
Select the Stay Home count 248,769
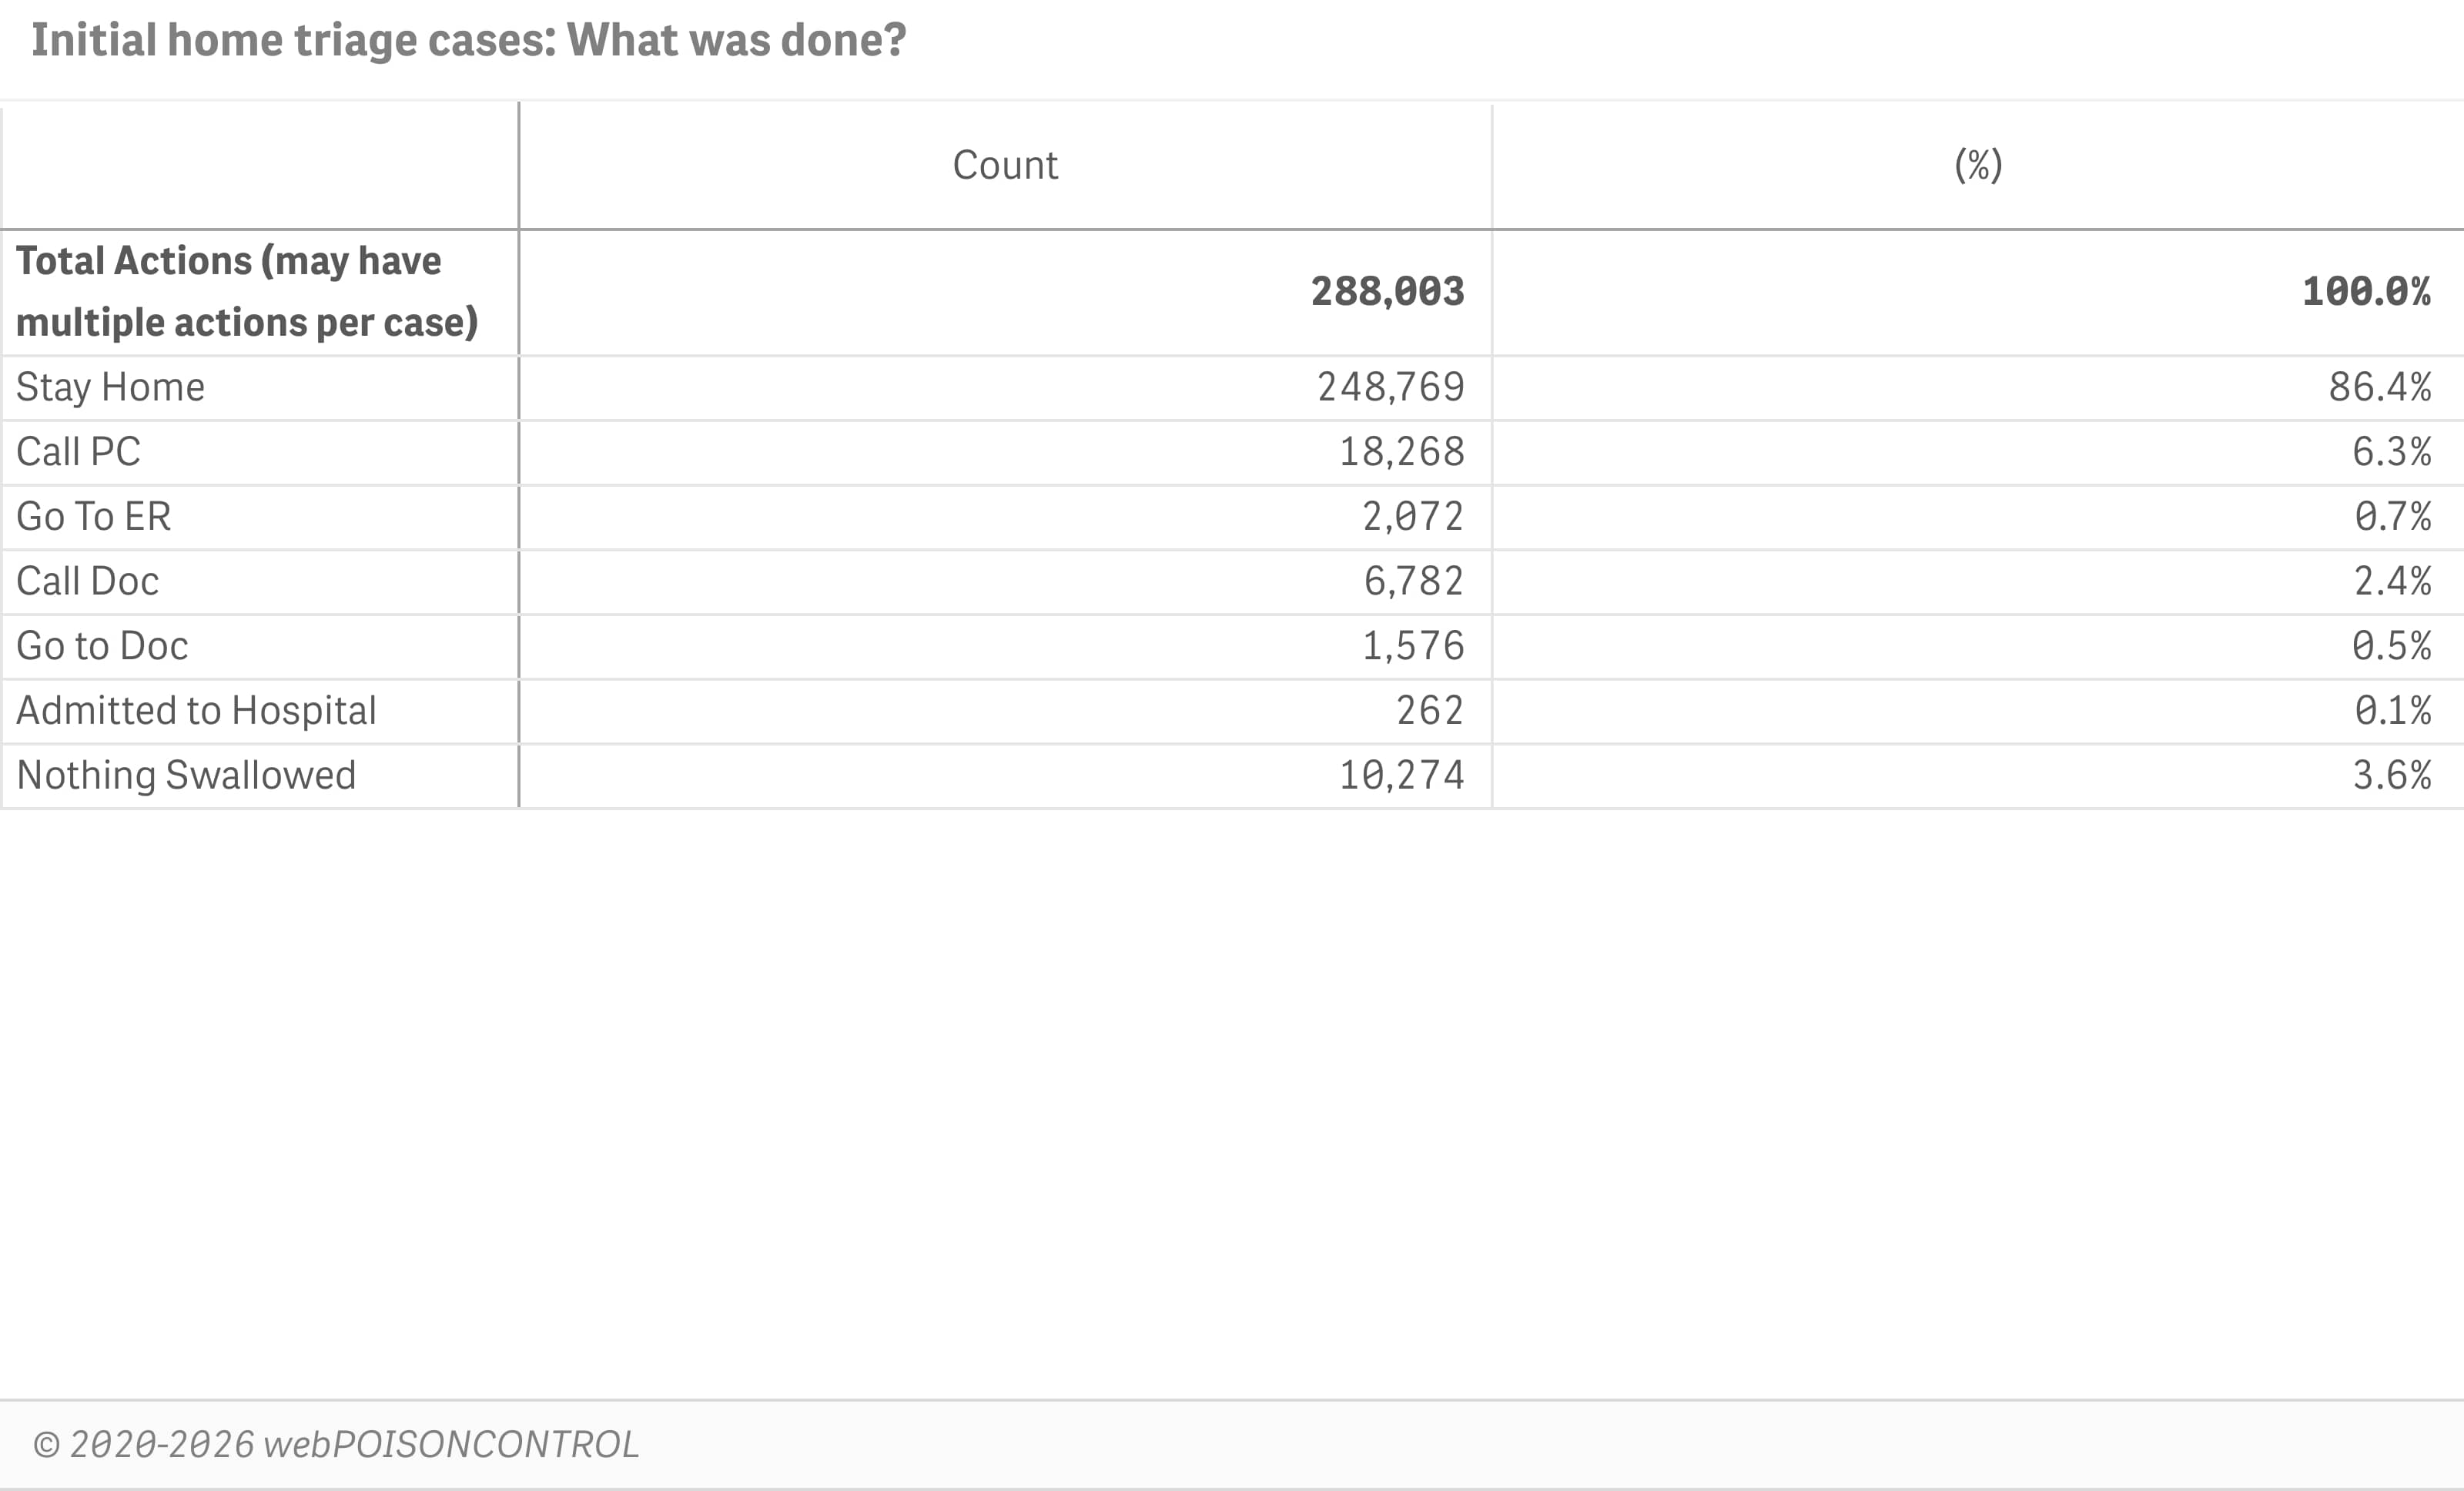coord(1390,387)
